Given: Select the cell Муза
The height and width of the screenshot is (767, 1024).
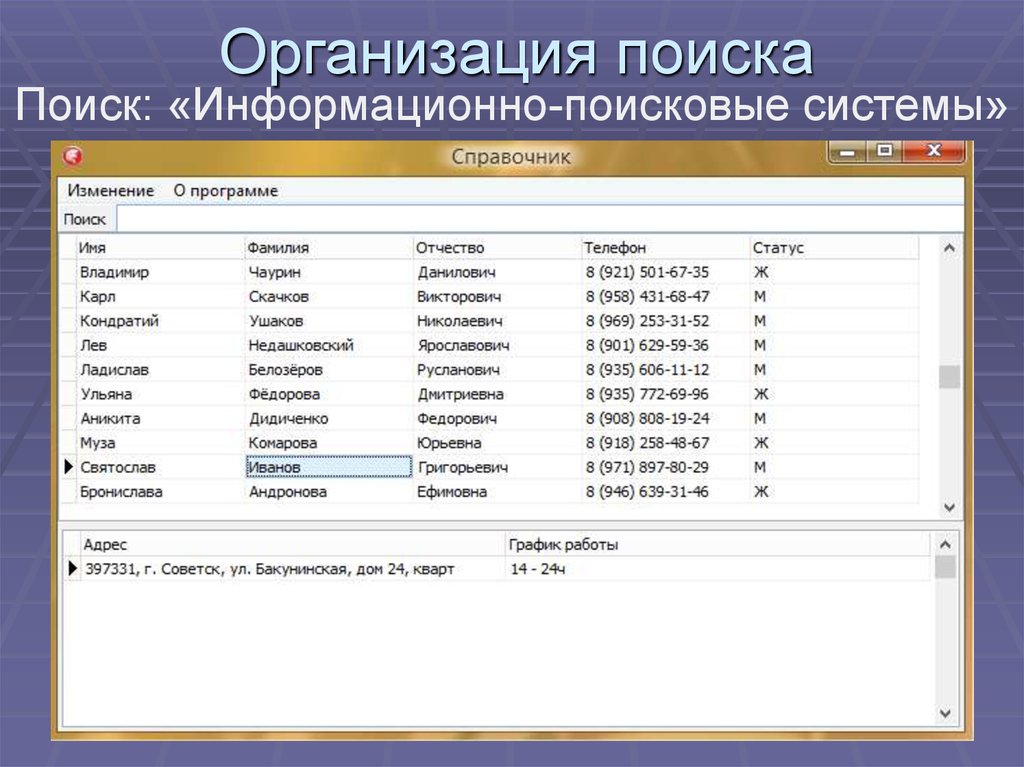Looking at the screenshot, I should pyautogui.click(x=160, y=443).
